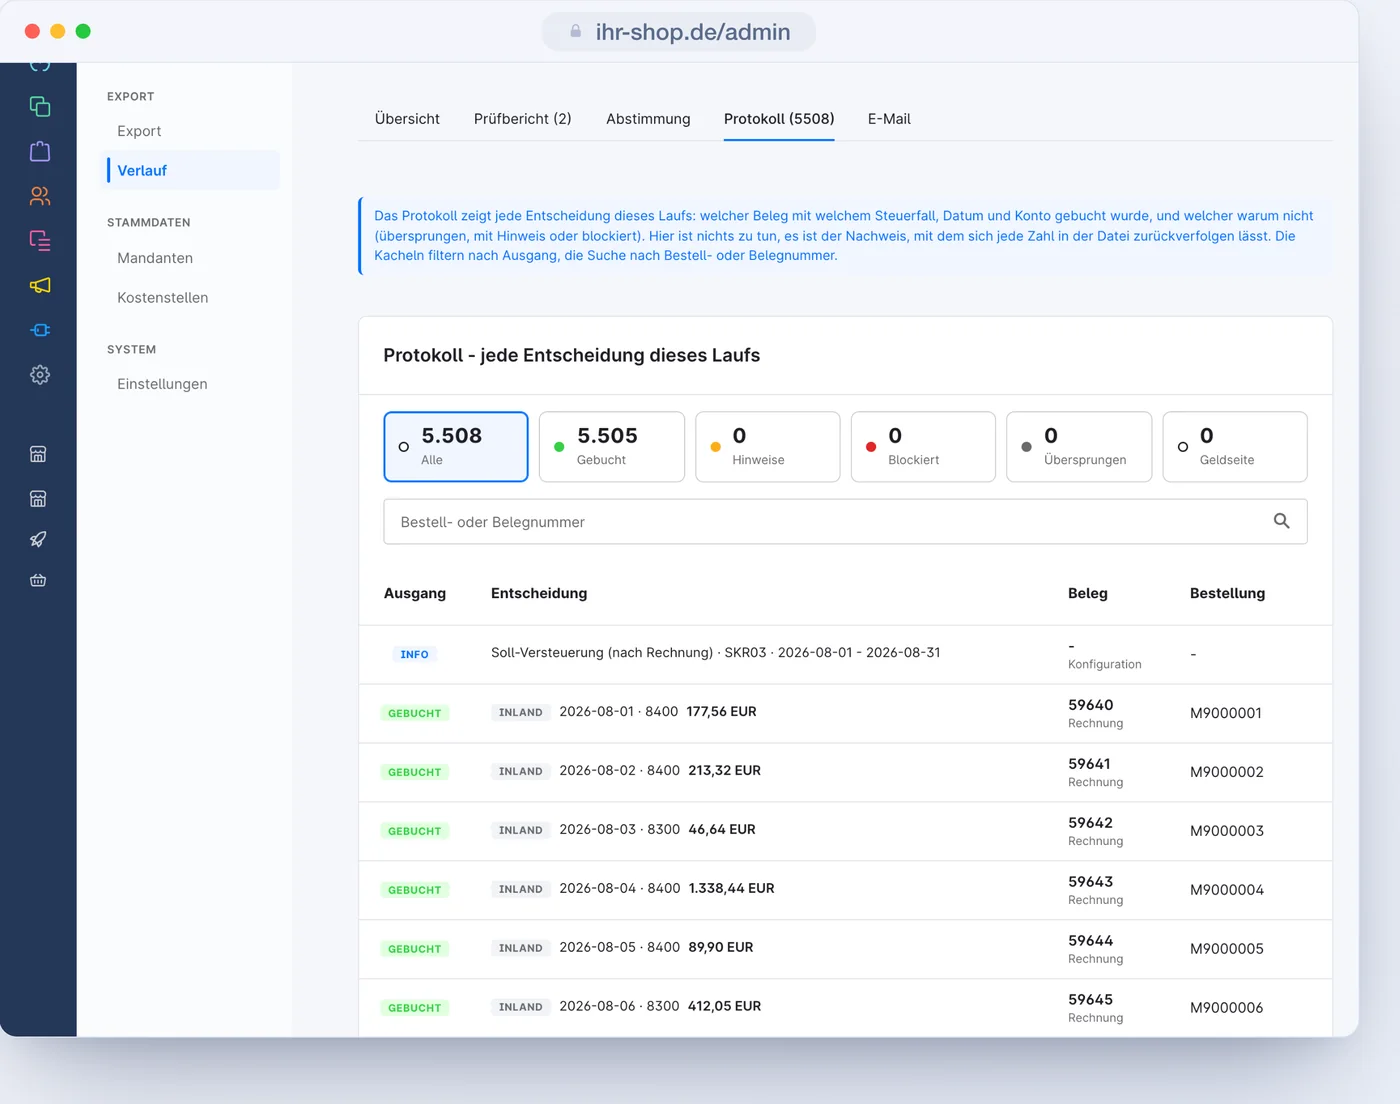
Task: Open Einstellungen under System
Action: coord(162,384)
